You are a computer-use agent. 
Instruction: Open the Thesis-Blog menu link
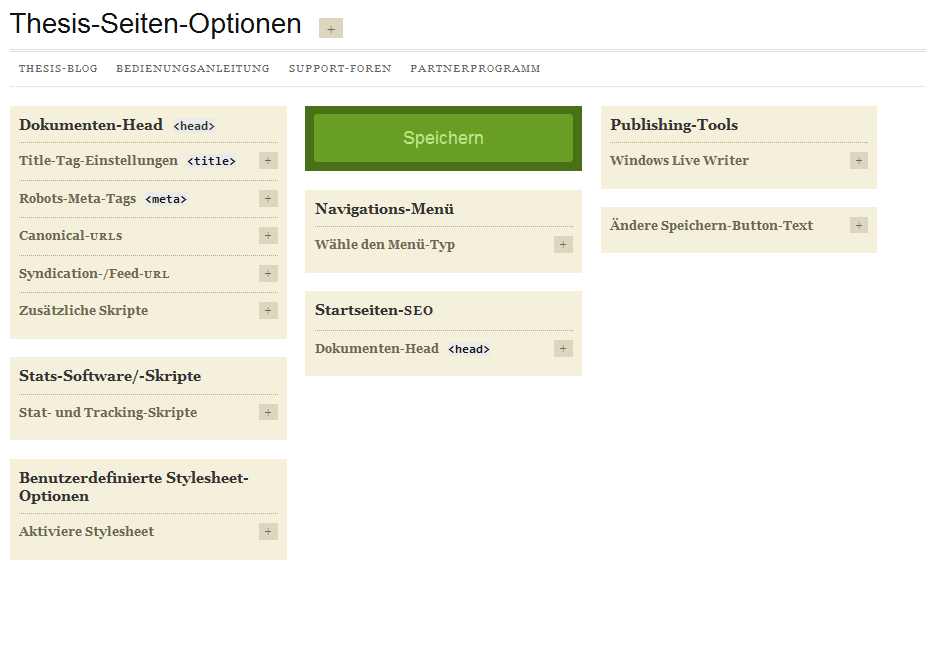[58, 68]
